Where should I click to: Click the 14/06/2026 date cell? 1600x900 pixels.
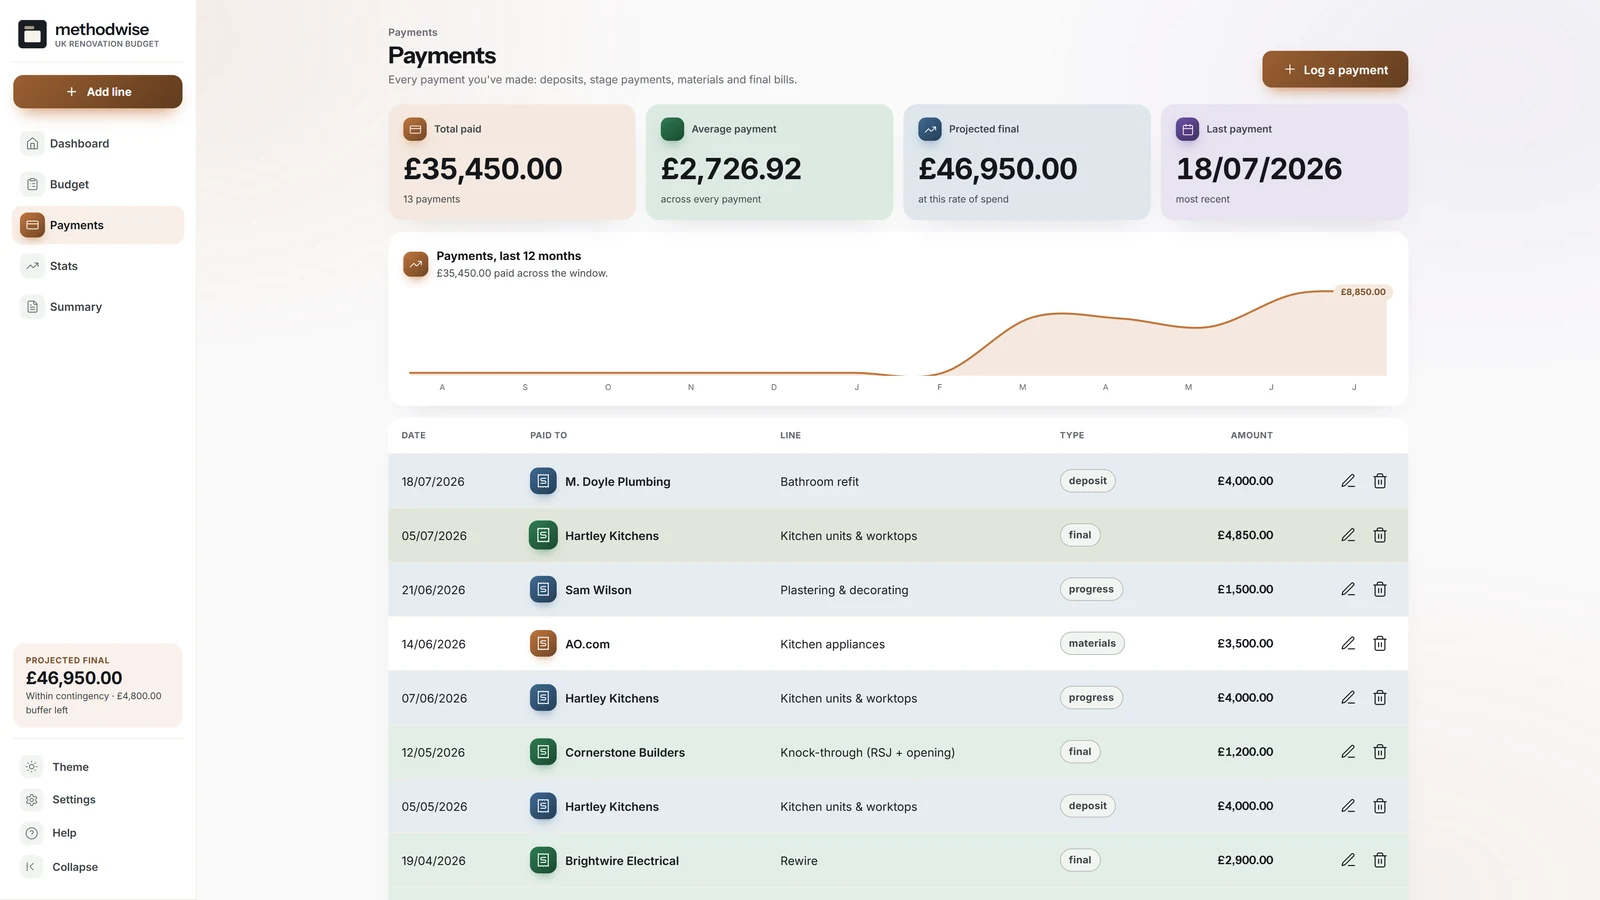pos(434,644)
